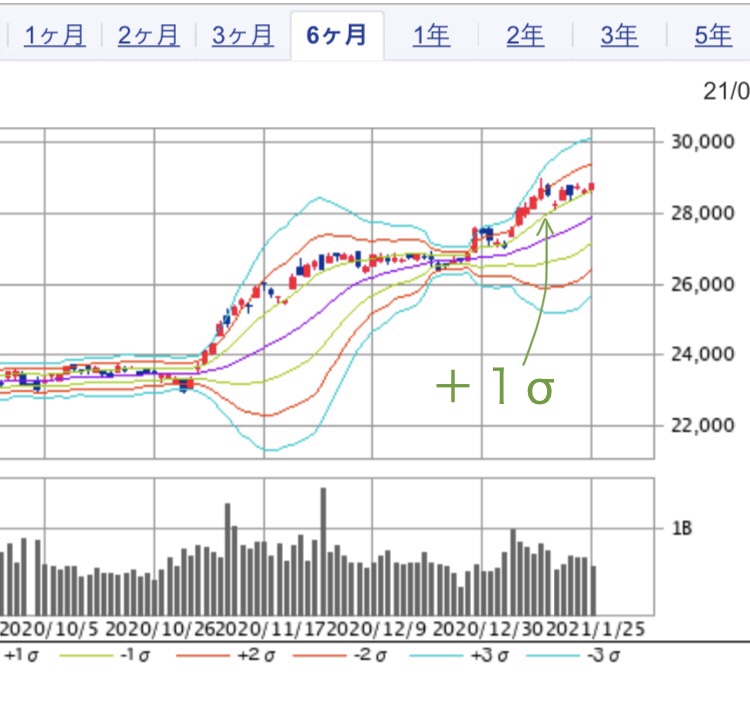Screen dimensions: 750x705
Task: Open the 2年 chart range
Action: 525,35
